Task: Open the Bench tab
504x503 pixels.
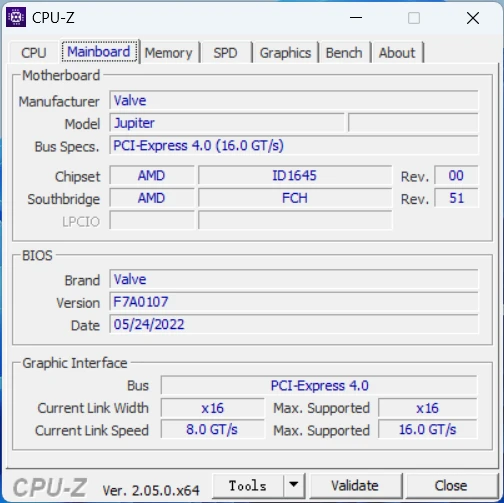Action: click(x=344, y=53)
